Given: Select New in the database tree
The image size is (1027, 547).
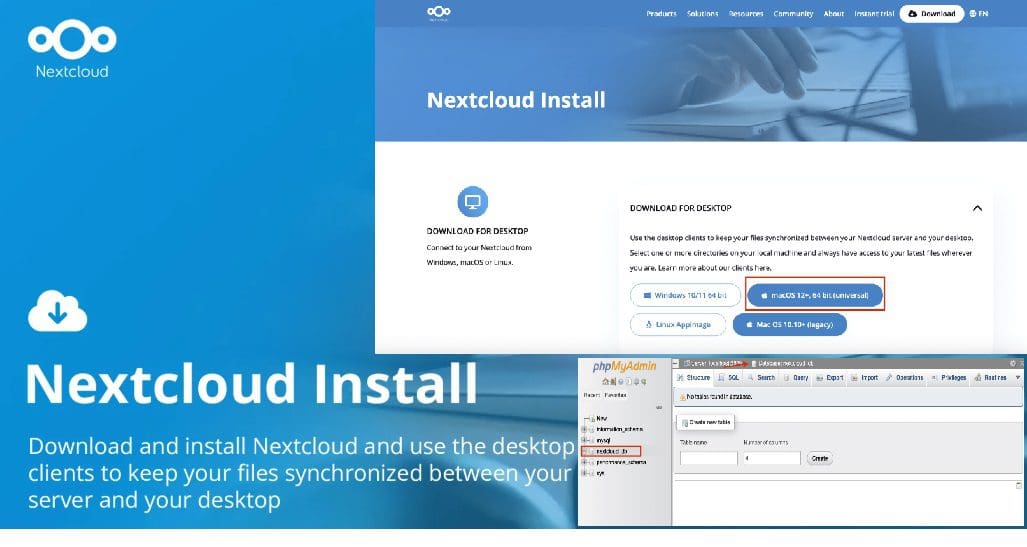Looking at the screenshot, I should click(602, 418).
